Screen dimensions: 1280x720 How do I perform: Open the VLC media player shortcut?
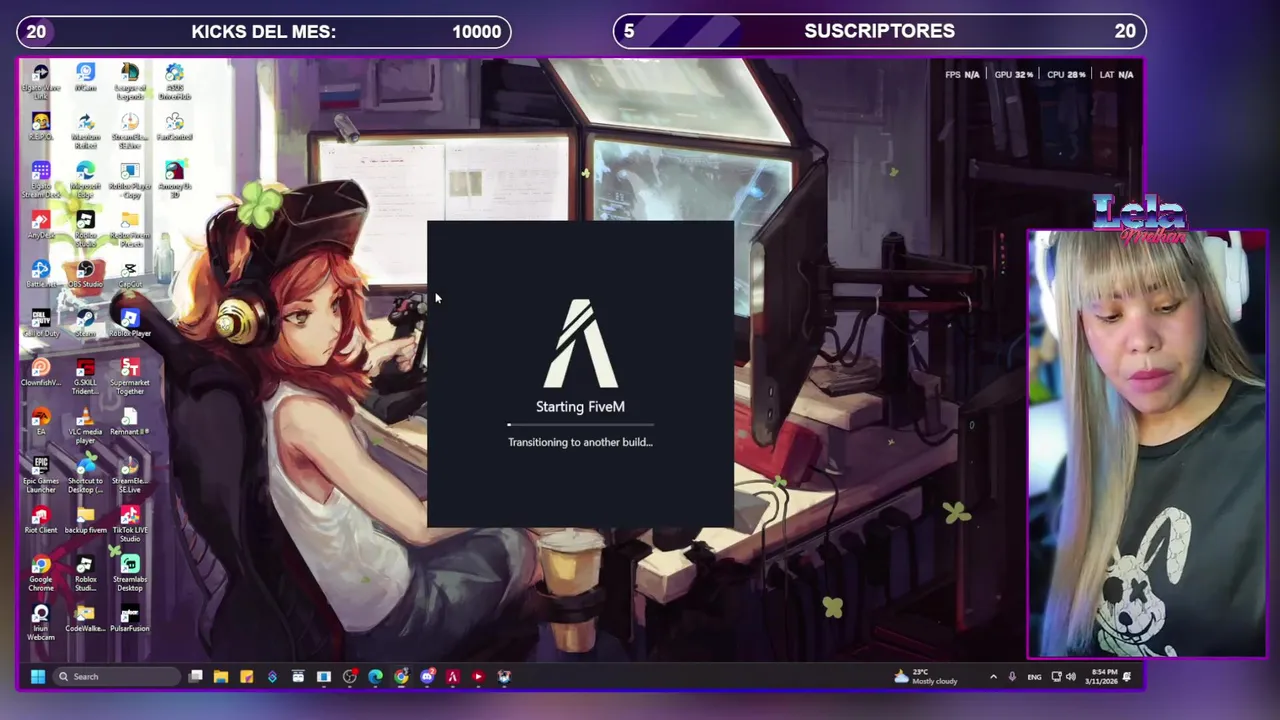(85, 425)
